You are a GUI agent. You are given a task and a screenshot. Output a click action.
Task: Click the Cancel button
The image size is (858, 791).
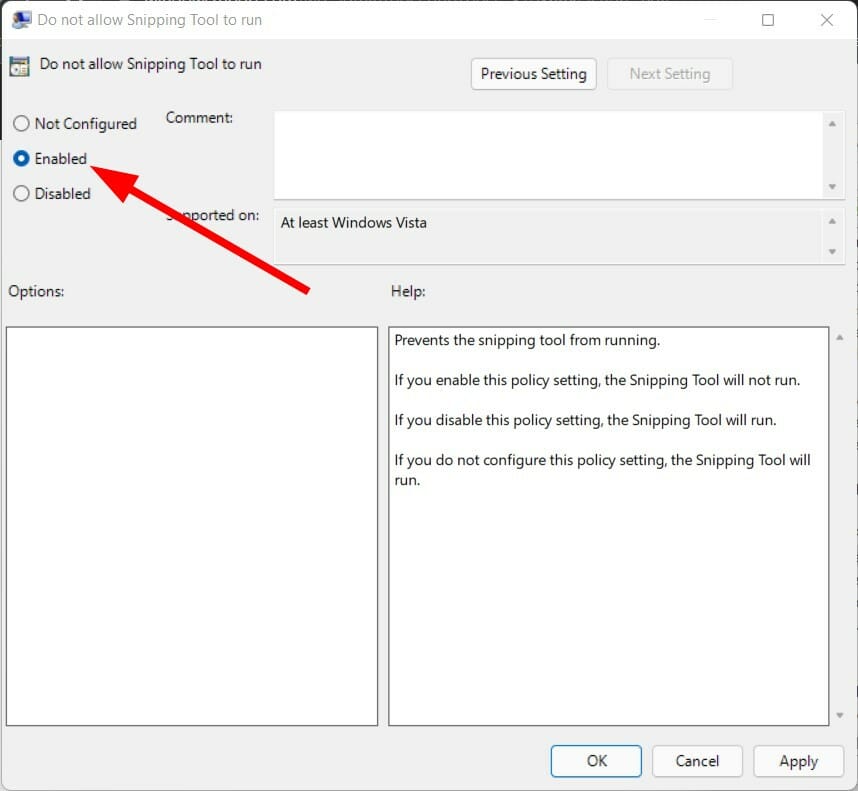697,761
